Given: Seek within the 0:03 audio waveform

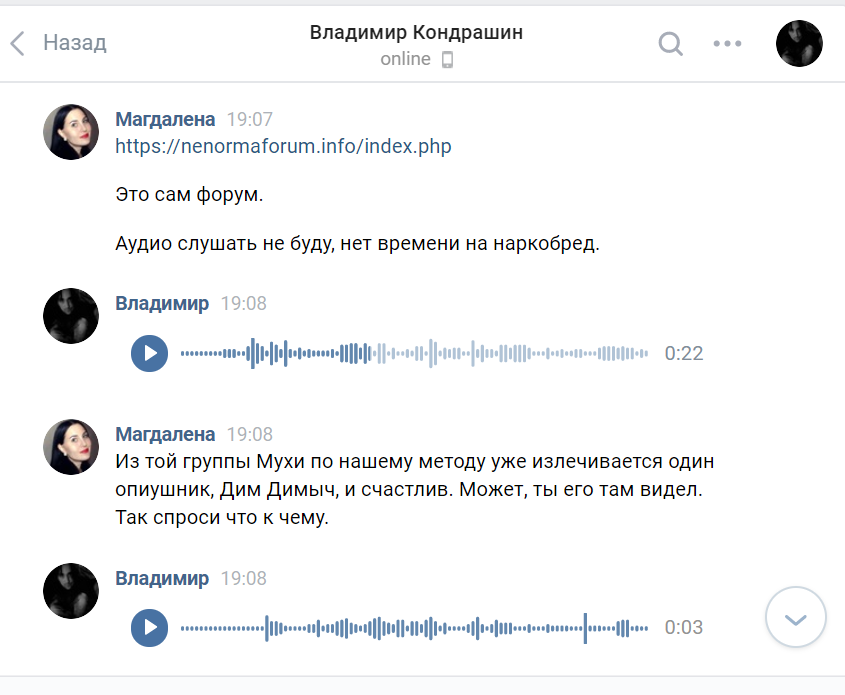Looking at the screenshot, I should pos(414,628).
